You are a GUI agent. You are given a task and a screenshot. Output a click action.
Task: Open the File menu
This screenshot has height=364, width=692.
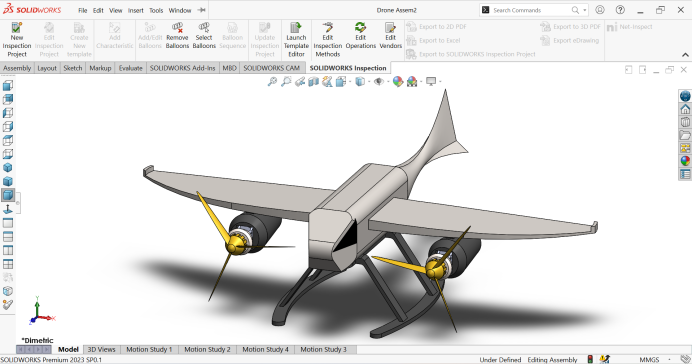pos(83,10)
